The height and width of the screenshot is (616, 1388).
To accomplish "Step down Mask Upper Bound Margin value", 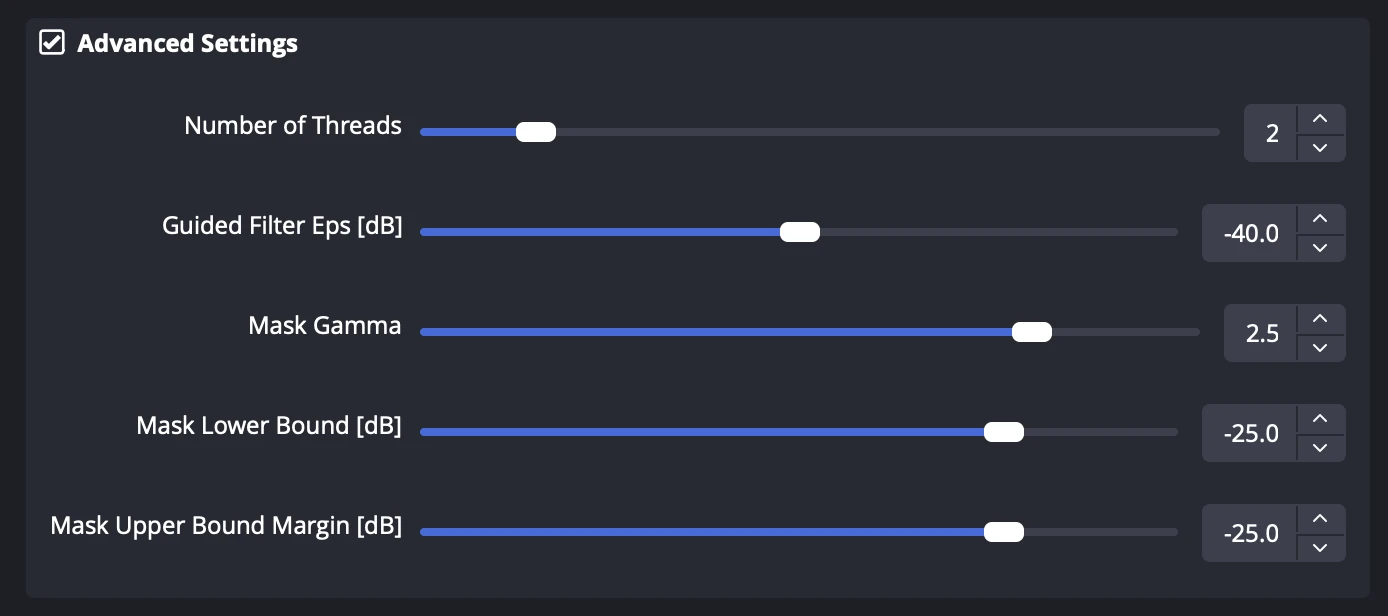I will coord(1320,547).
